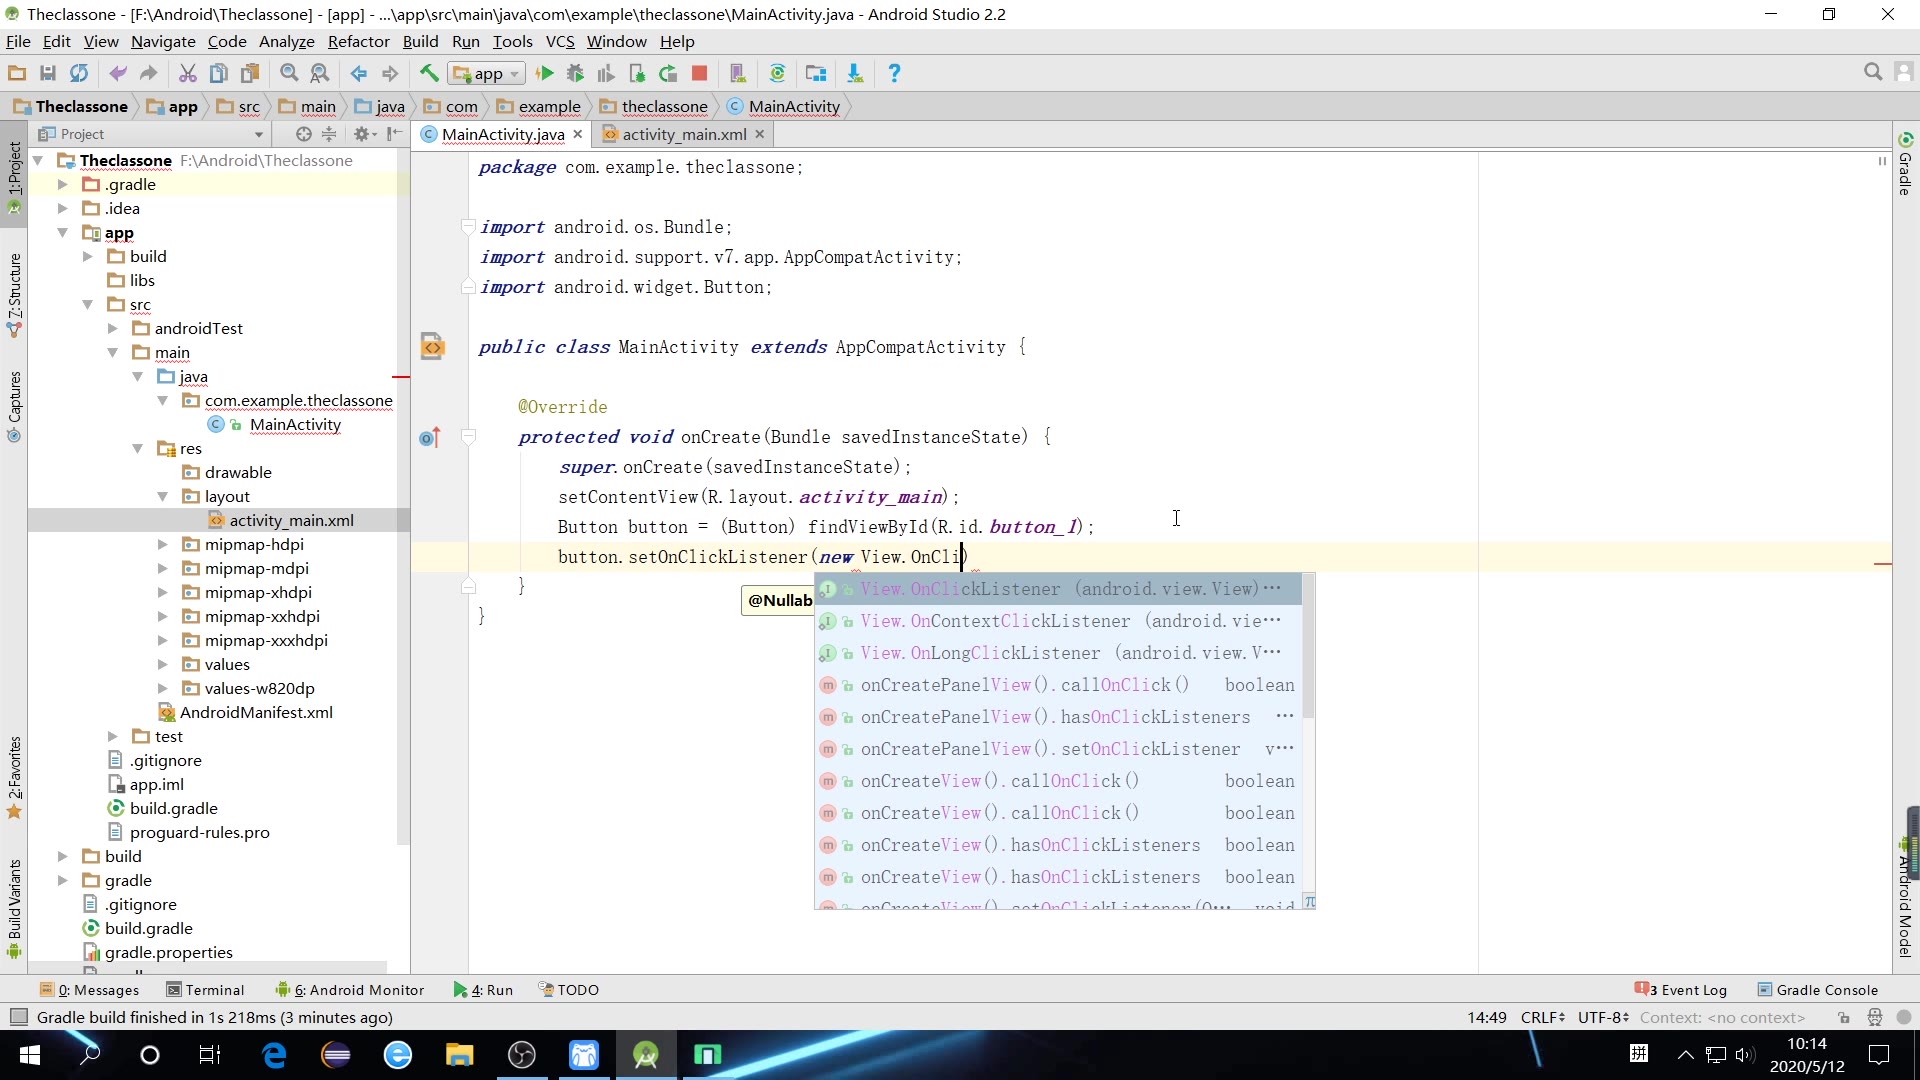
Task: Open the 0: Messages tool window
Action: [x=89, y=990]
